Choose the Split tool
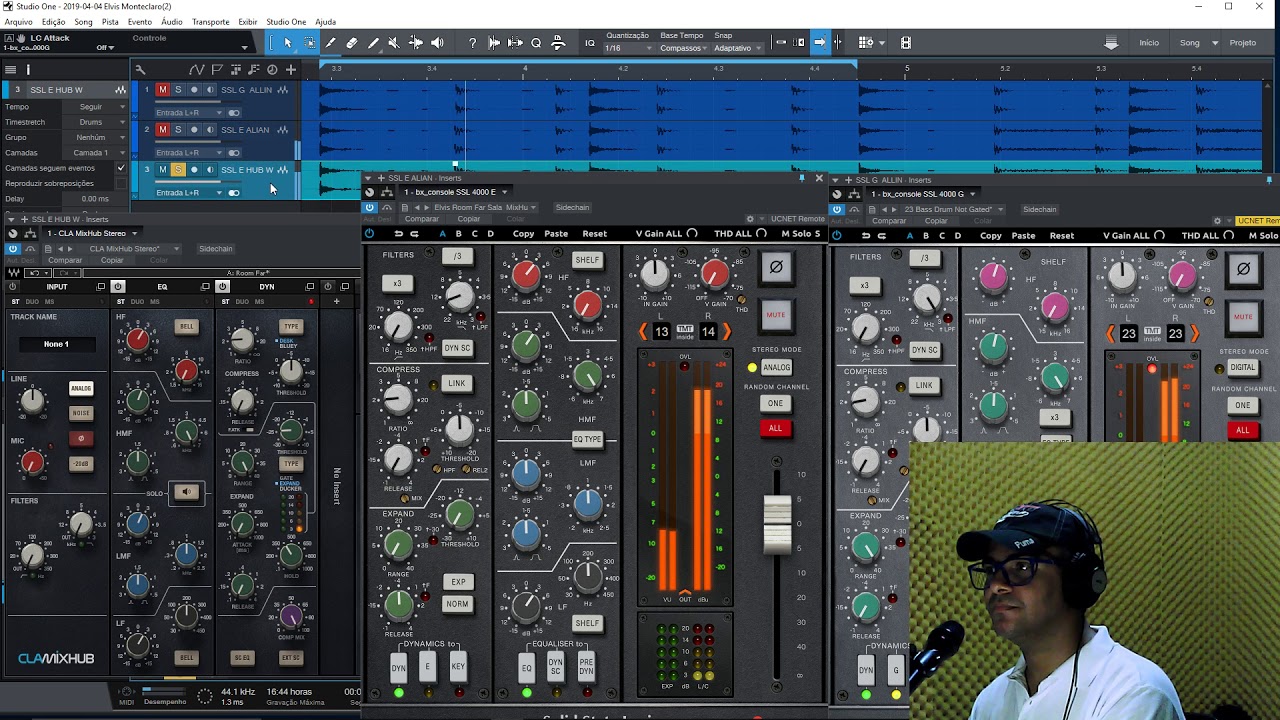Image resolution: width=1280 pixels, height=720 pixels. (x=330, y=43)
